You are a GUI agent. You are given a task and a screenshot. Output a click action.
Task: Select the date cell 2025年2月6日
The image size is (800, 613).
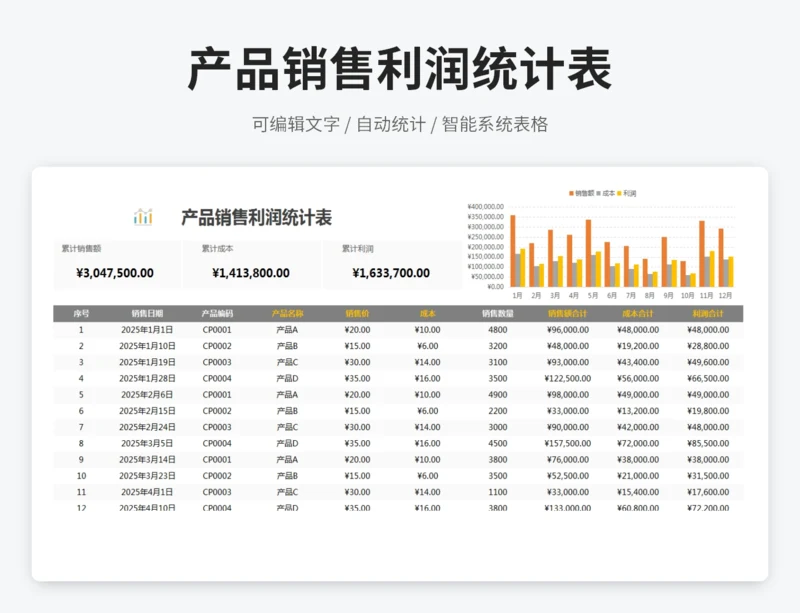[147, 395]
